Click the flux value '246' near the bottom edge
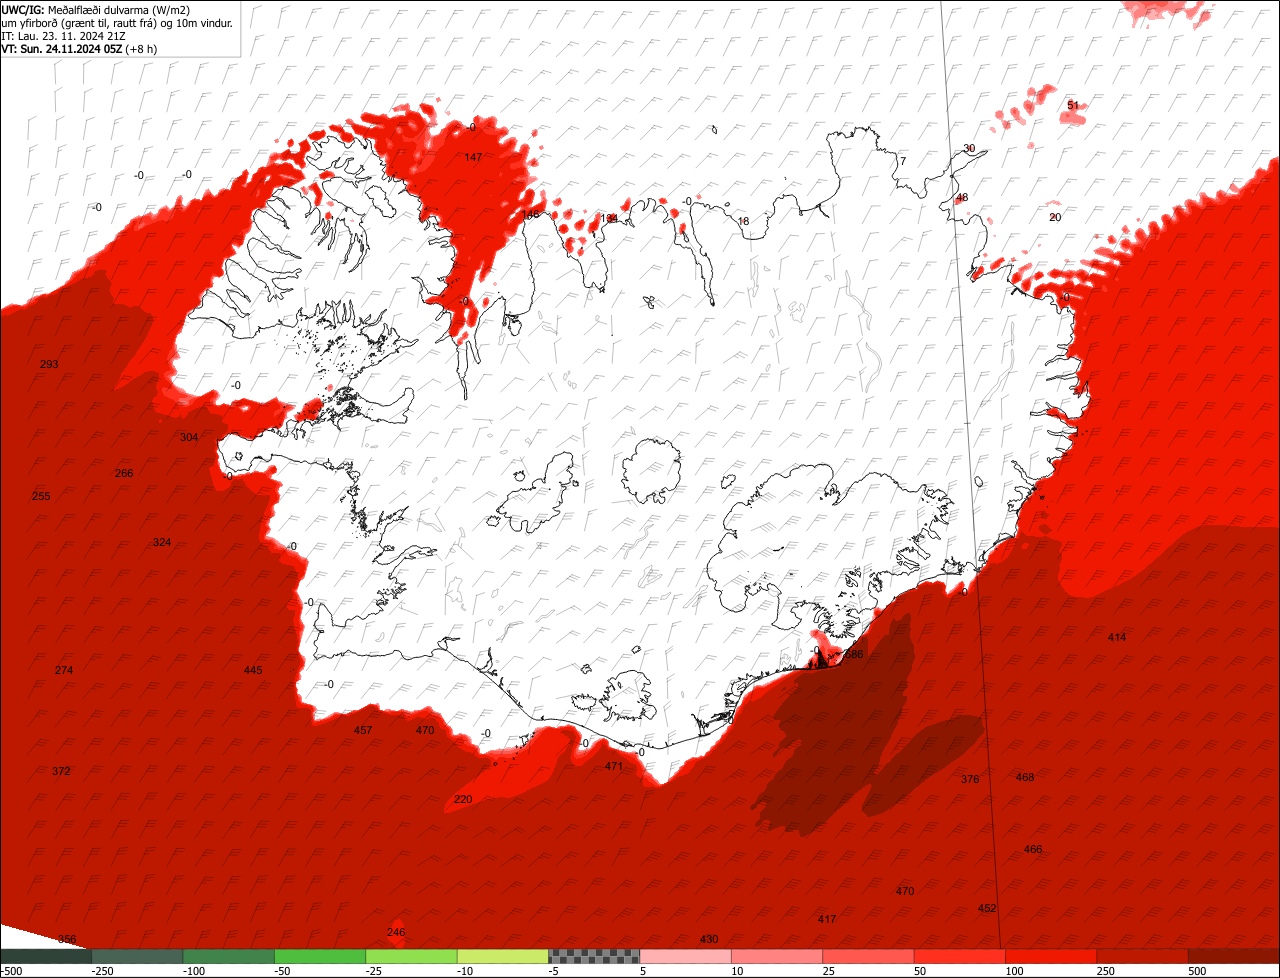The width and height of the screenshot is (1280, 978). 396,932
